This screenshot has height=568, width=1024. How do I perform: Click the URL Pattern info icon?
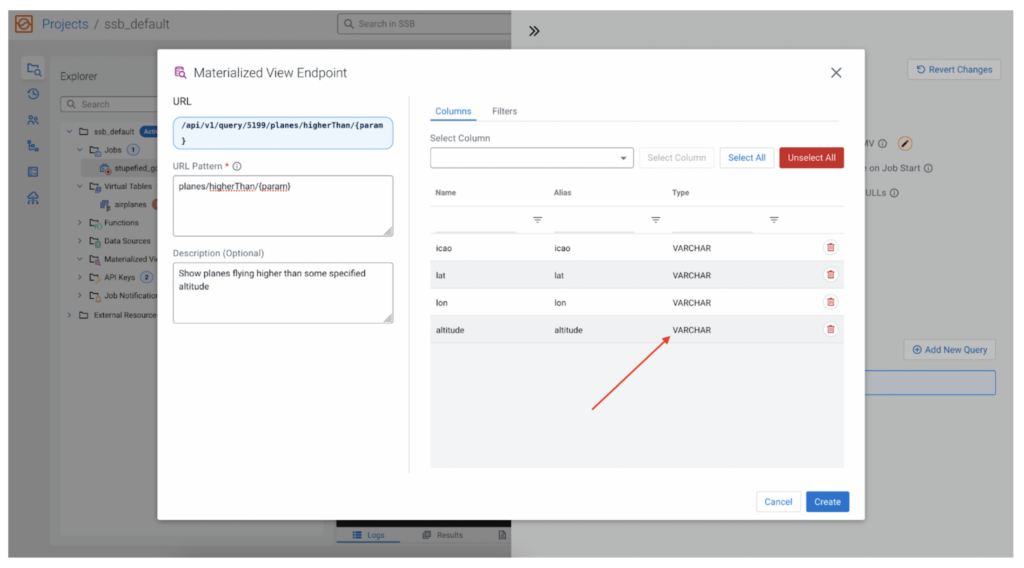(237, 166)
